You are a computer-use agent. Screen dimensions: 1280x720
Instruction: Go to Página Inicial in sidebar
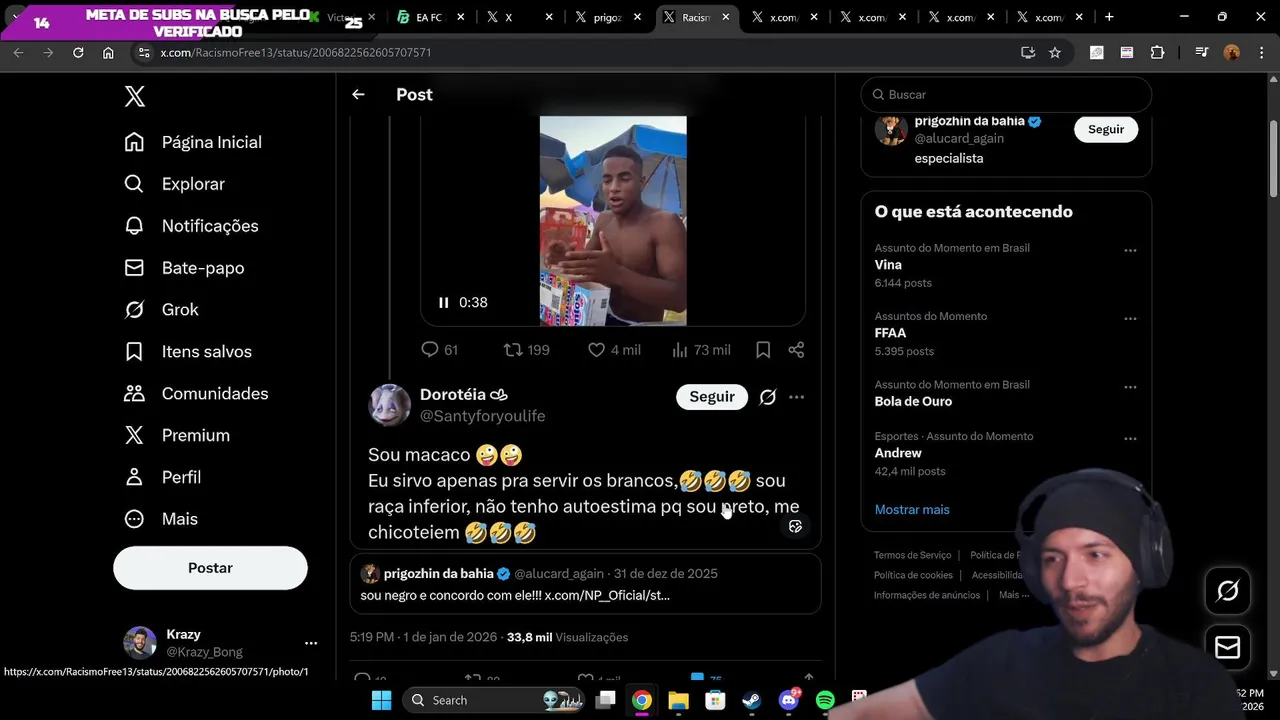tap(193, 142)
